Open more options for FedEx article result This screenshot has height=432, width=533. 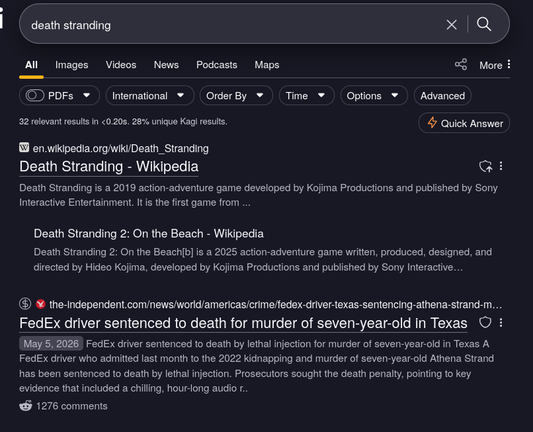click(501, 323)
